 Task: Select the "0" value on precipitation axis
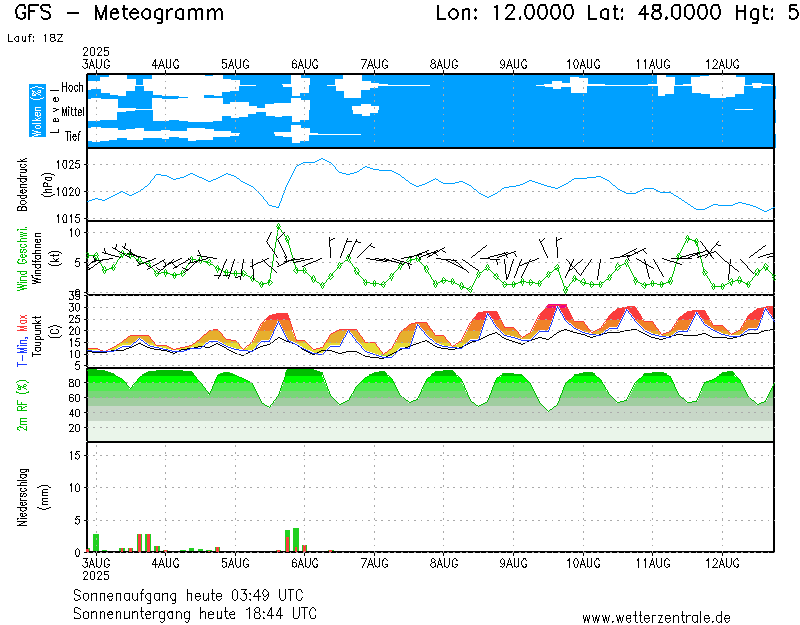(78, 553)
